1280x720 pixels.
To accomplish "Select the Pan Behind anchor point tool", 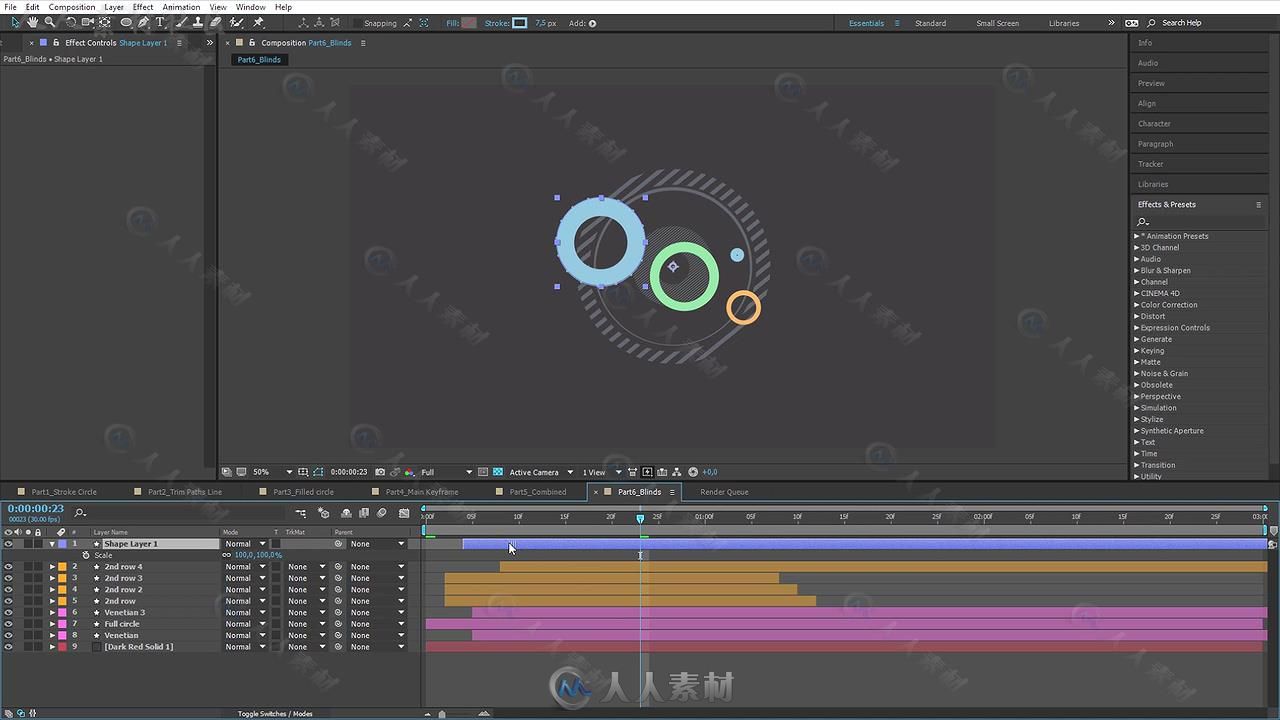I will pyautogui.click(x=104, y=22).
